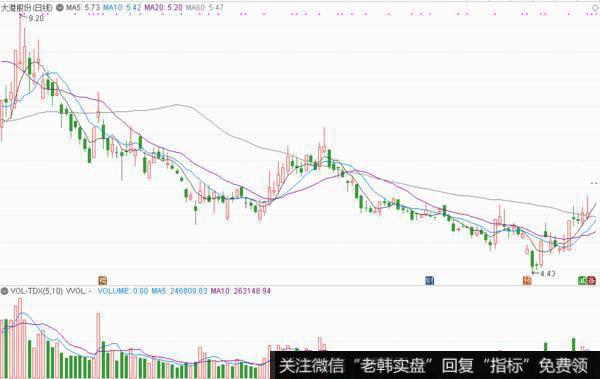Click the red event marker icon at the chart bottom right
Viewport: 600px width, 379px height.
[x=592, y=280]
